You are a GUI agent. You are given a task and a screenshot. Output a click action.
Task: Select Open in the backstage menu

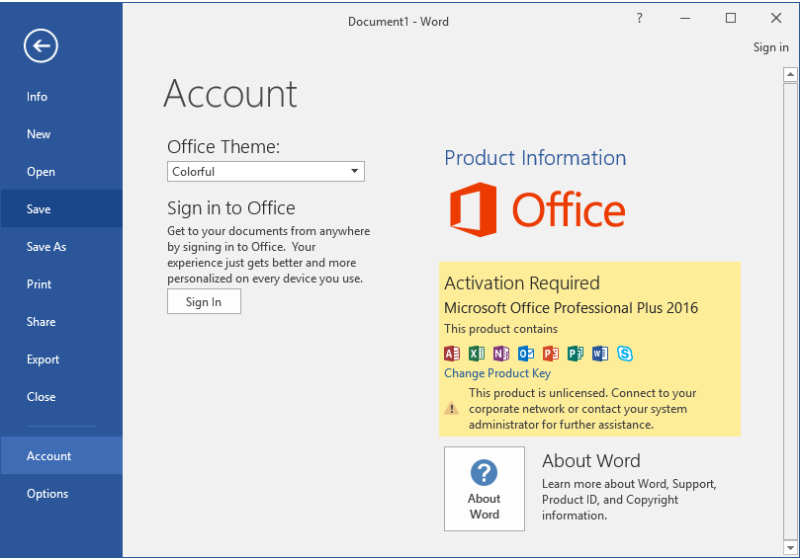61,172
